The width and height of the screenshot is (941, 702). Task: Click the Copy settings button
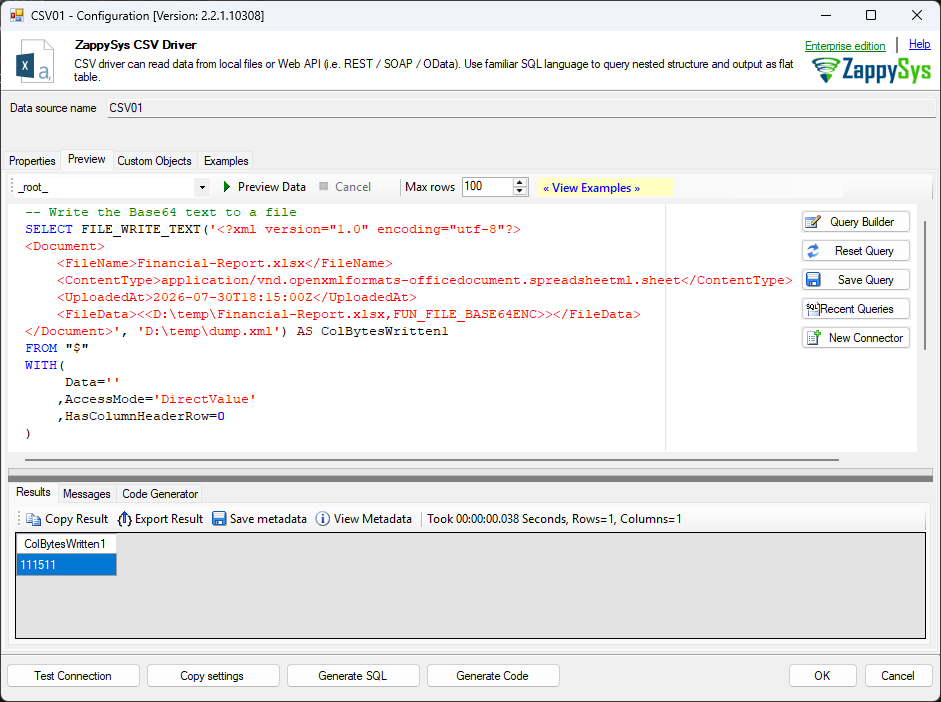click(x=212, y=676)
